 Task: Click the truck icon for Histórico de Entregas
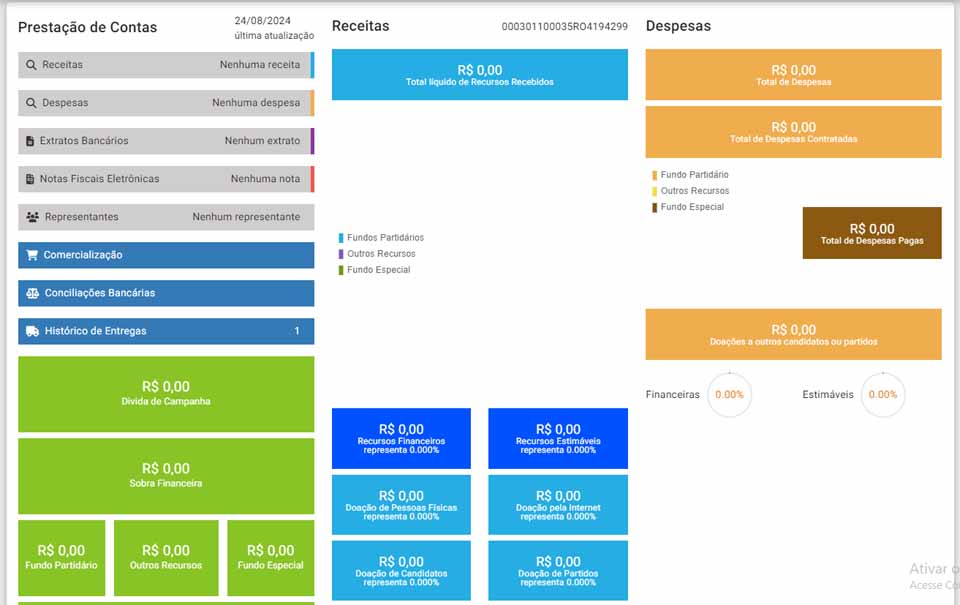click(33, 331)
